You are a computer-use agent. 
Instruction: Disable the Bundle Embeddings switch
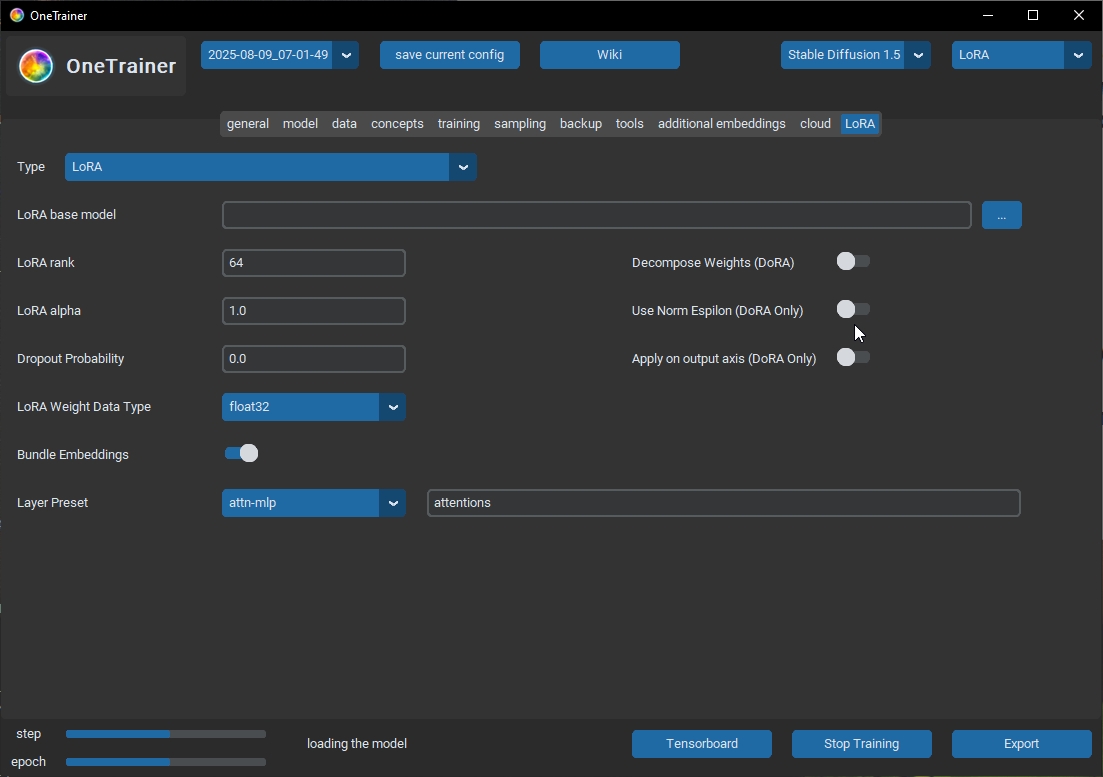tap(241, 454)
